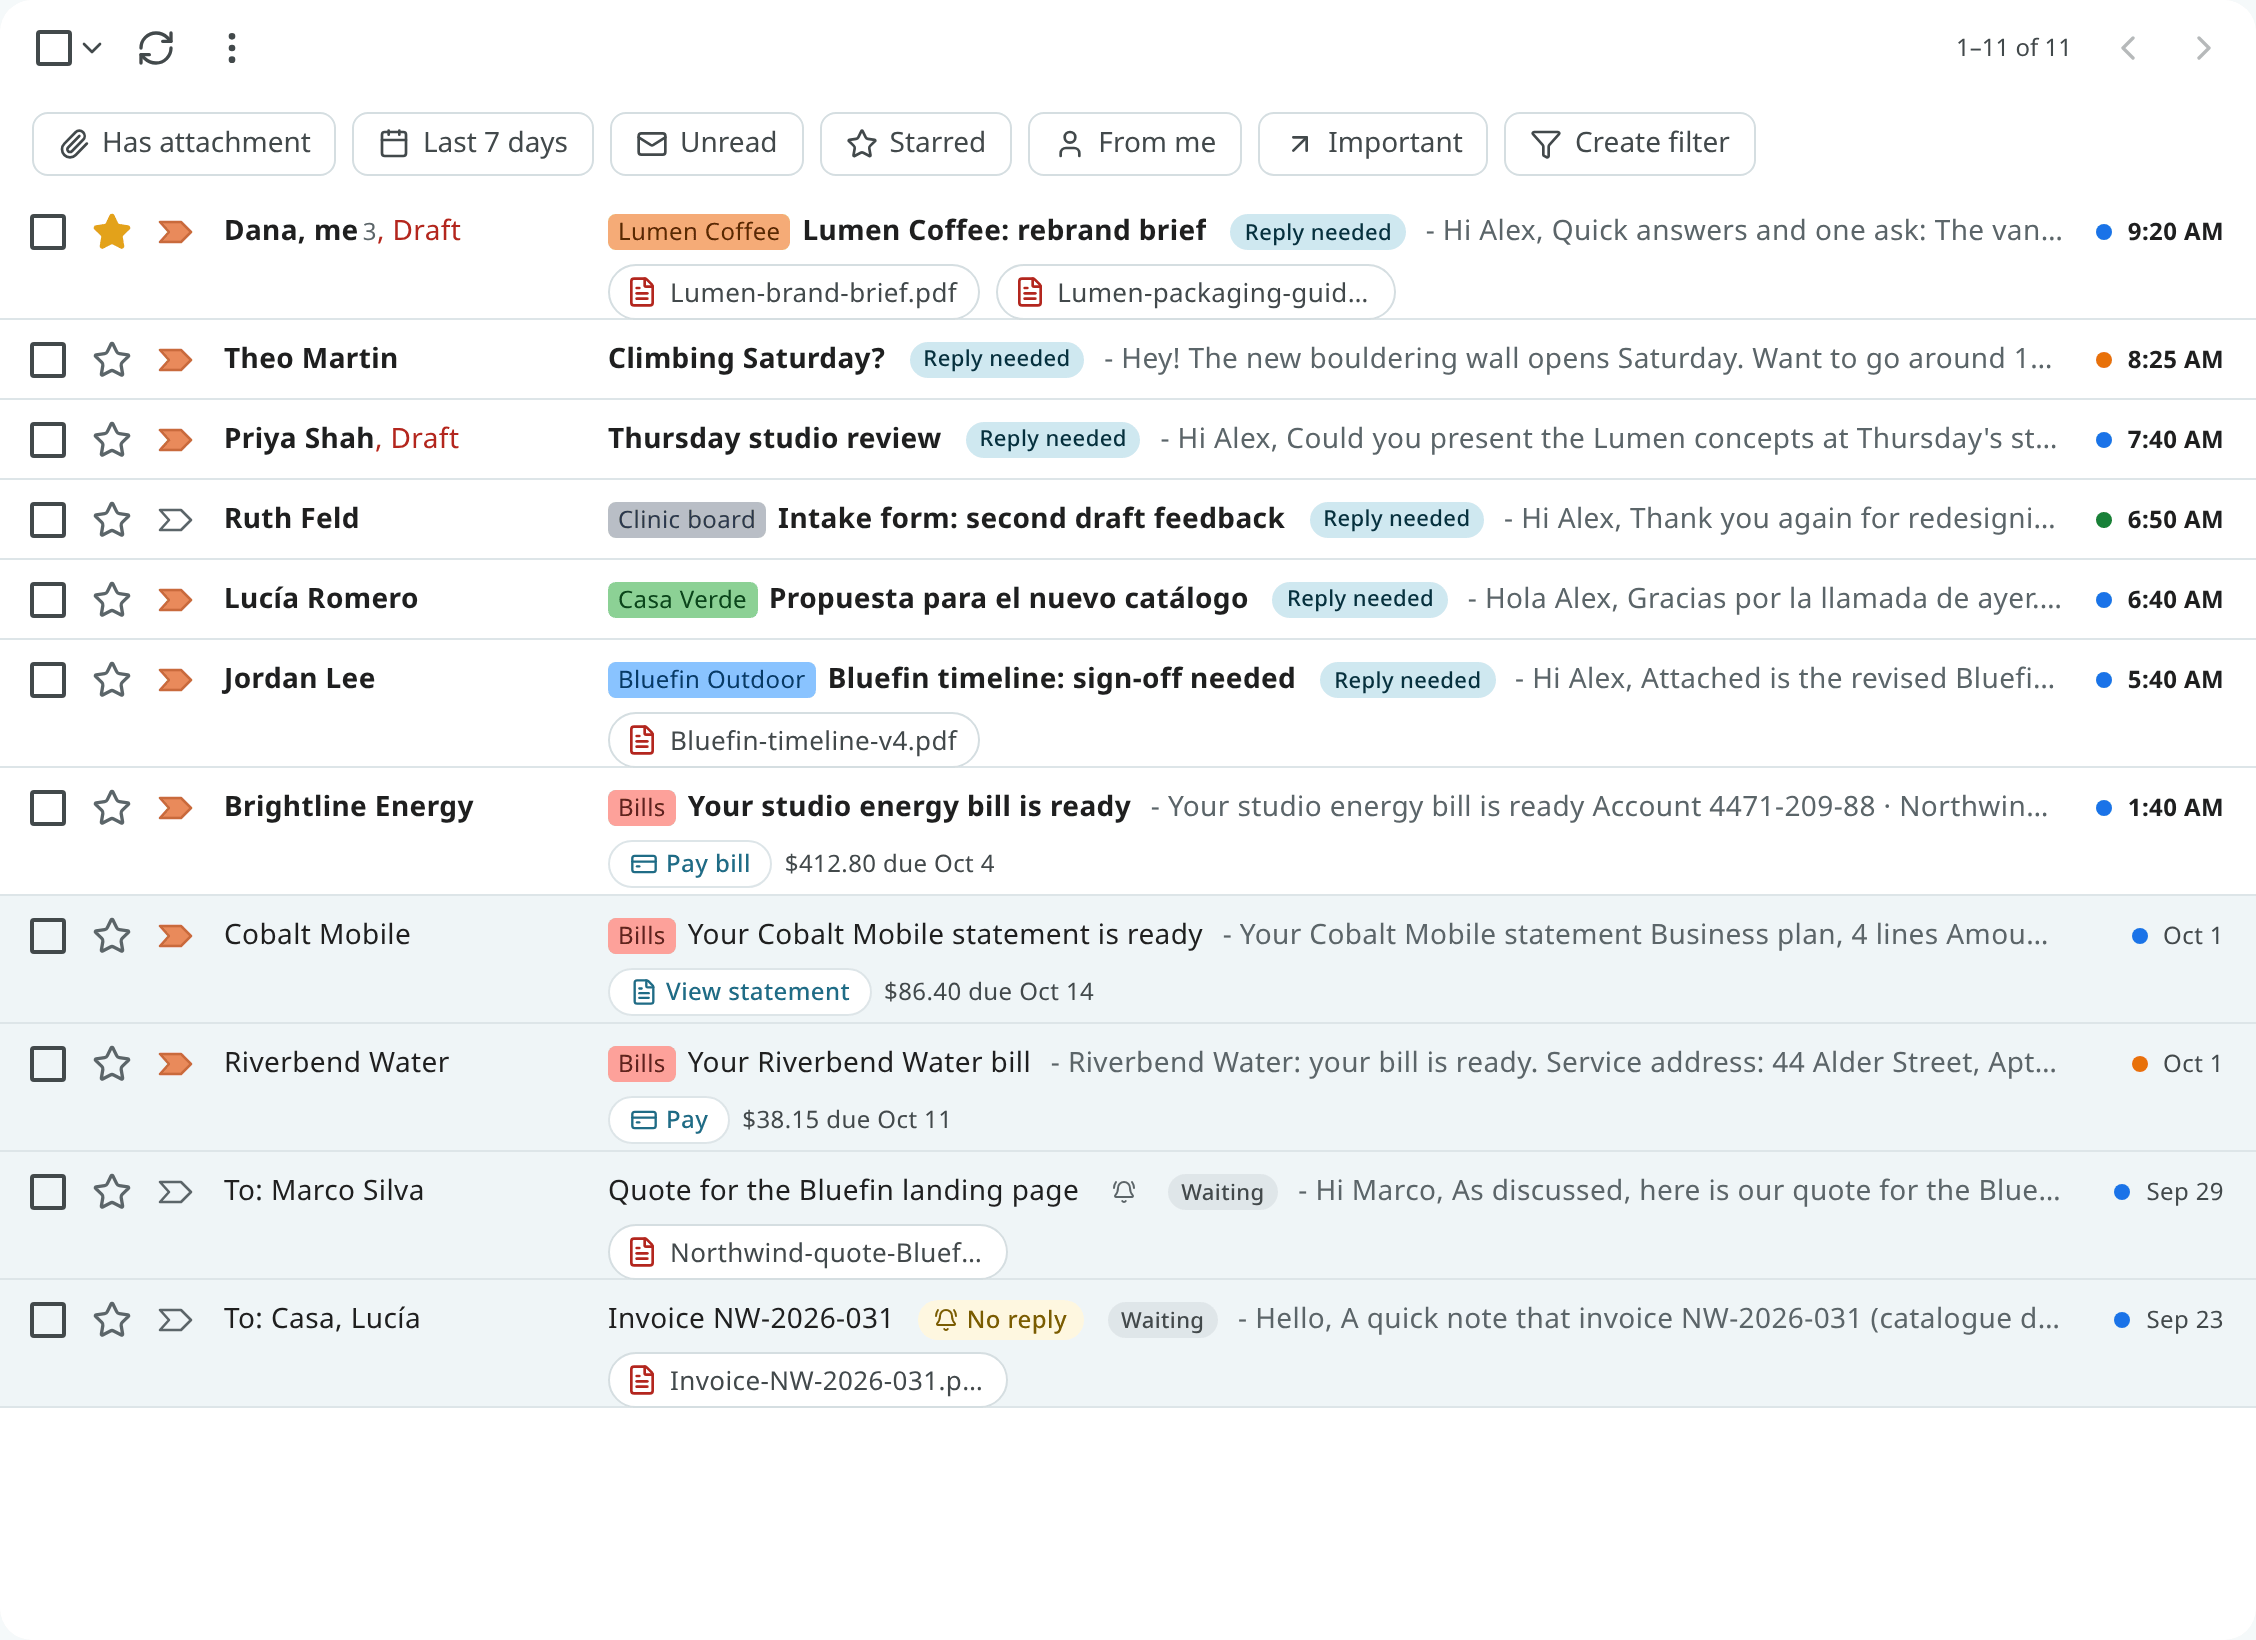
Task: Star the Invoice NW-2026-031 email
Action: (x=112, y=1319)
